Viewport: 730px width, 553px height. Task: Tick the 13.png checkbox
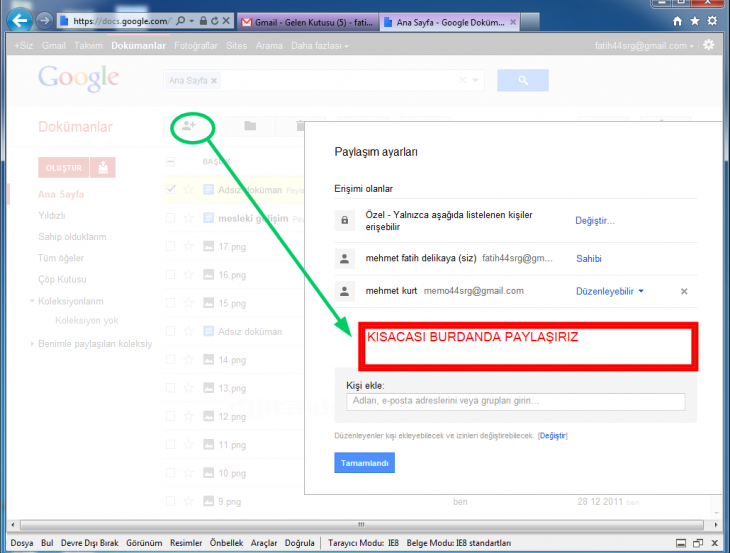[x=170, y=388]
